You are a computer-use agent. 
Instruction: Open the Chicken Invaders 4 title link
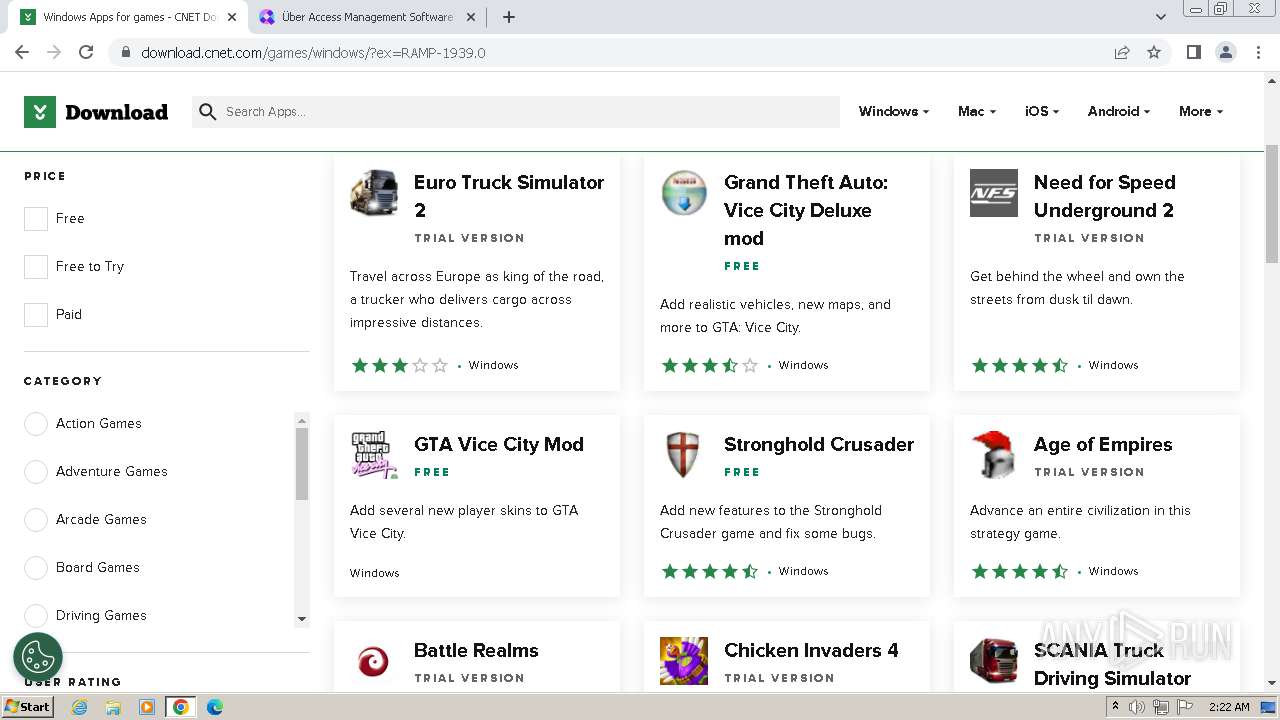click(811, 651)
